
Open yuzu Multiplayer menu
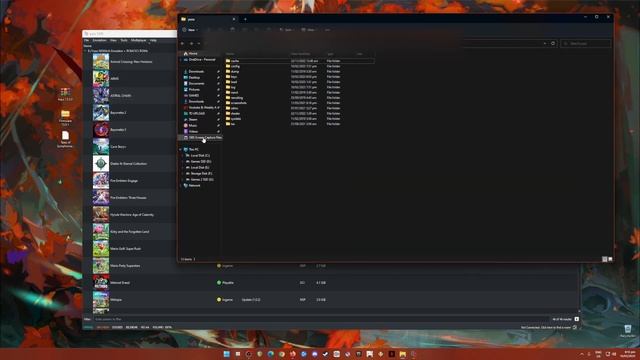pos(138,40)
